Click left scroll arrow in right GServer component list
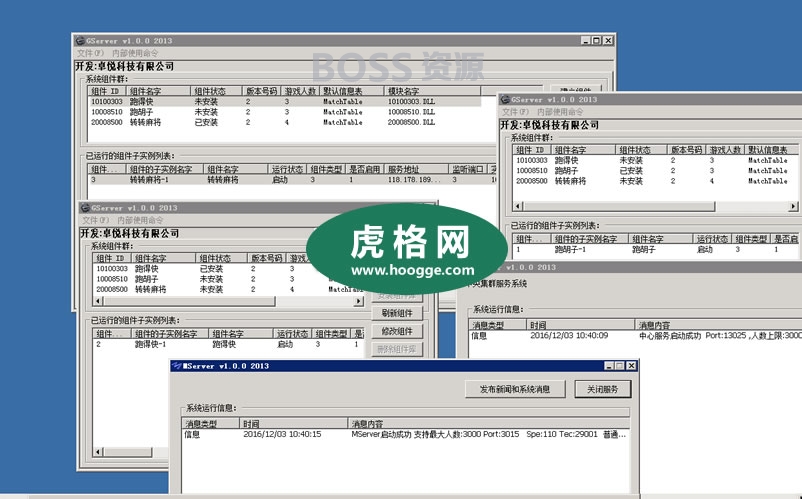Screen dimensions: 802x499 [518, 206]
